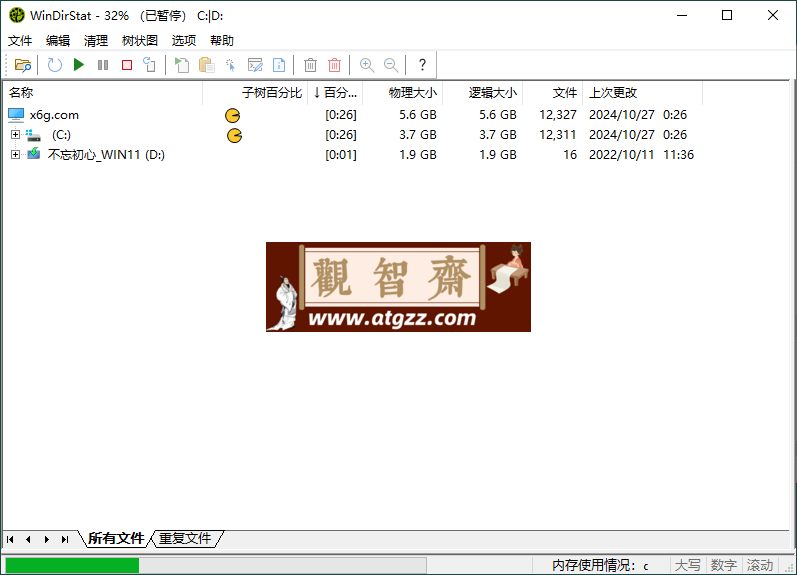797x575 pixels.
Task: Click the 5.6 GB physical size cell
Action: (x=417, y=115)
